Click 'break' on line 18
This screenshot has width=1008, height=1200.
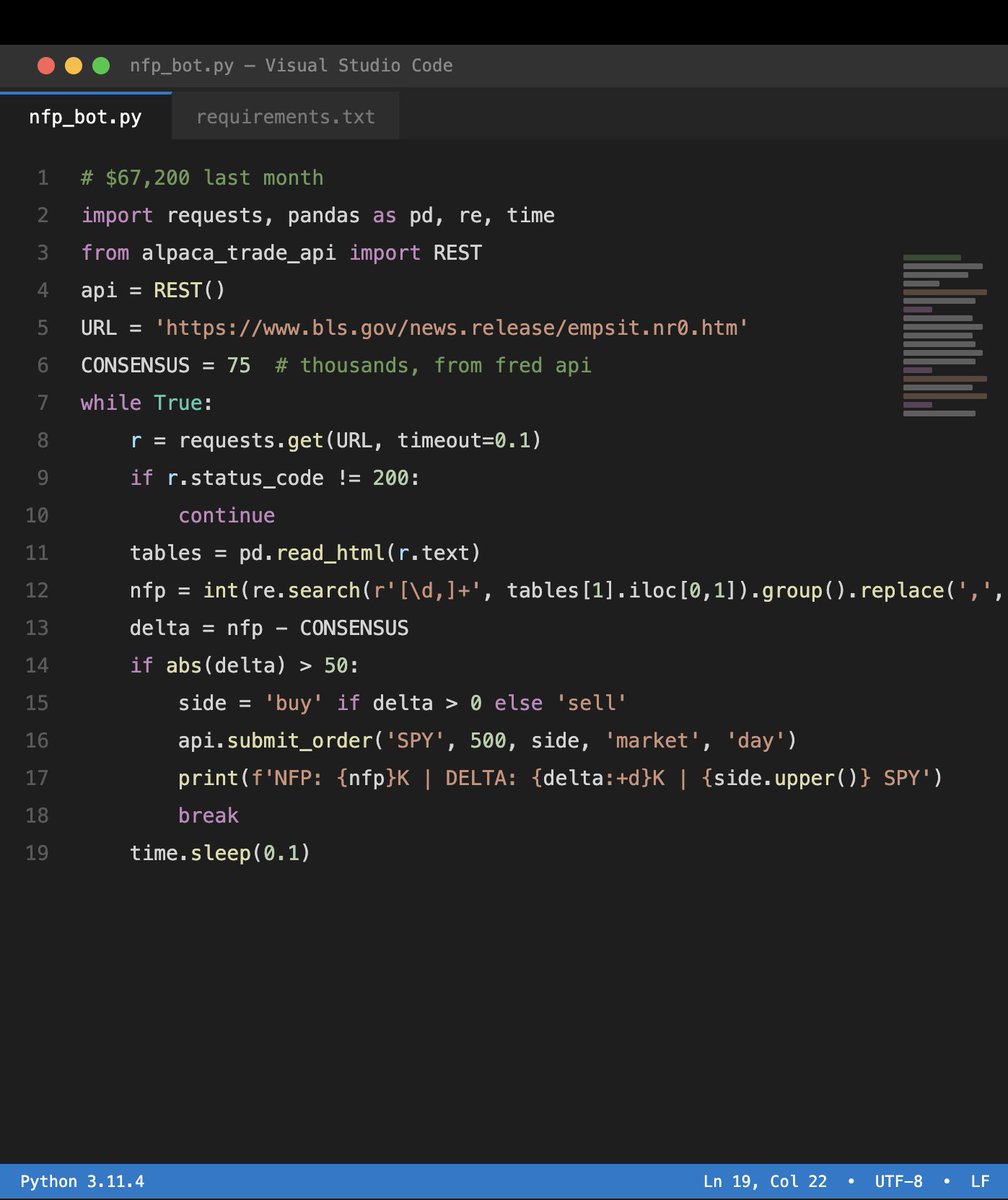click(x=208, y=815)
